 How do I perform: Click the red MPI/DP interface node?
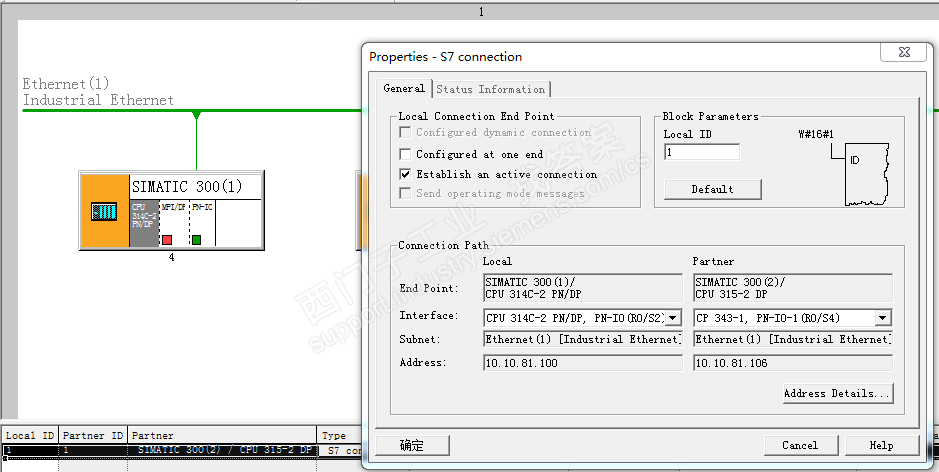point(167,240)
